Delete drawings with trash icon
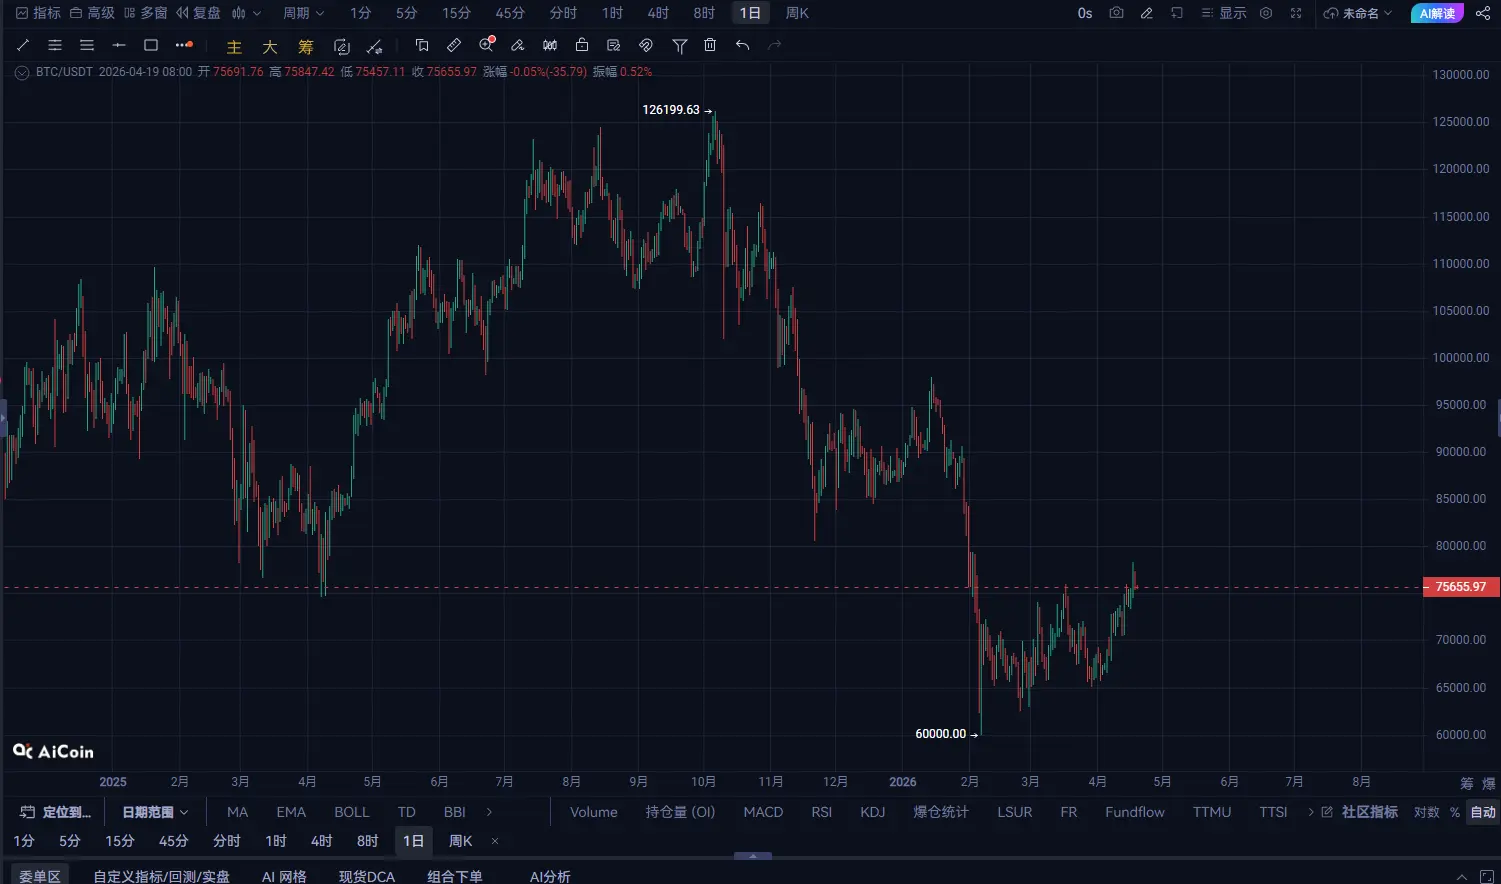The height and width of the screenshot is (884, 1501). 710,45
